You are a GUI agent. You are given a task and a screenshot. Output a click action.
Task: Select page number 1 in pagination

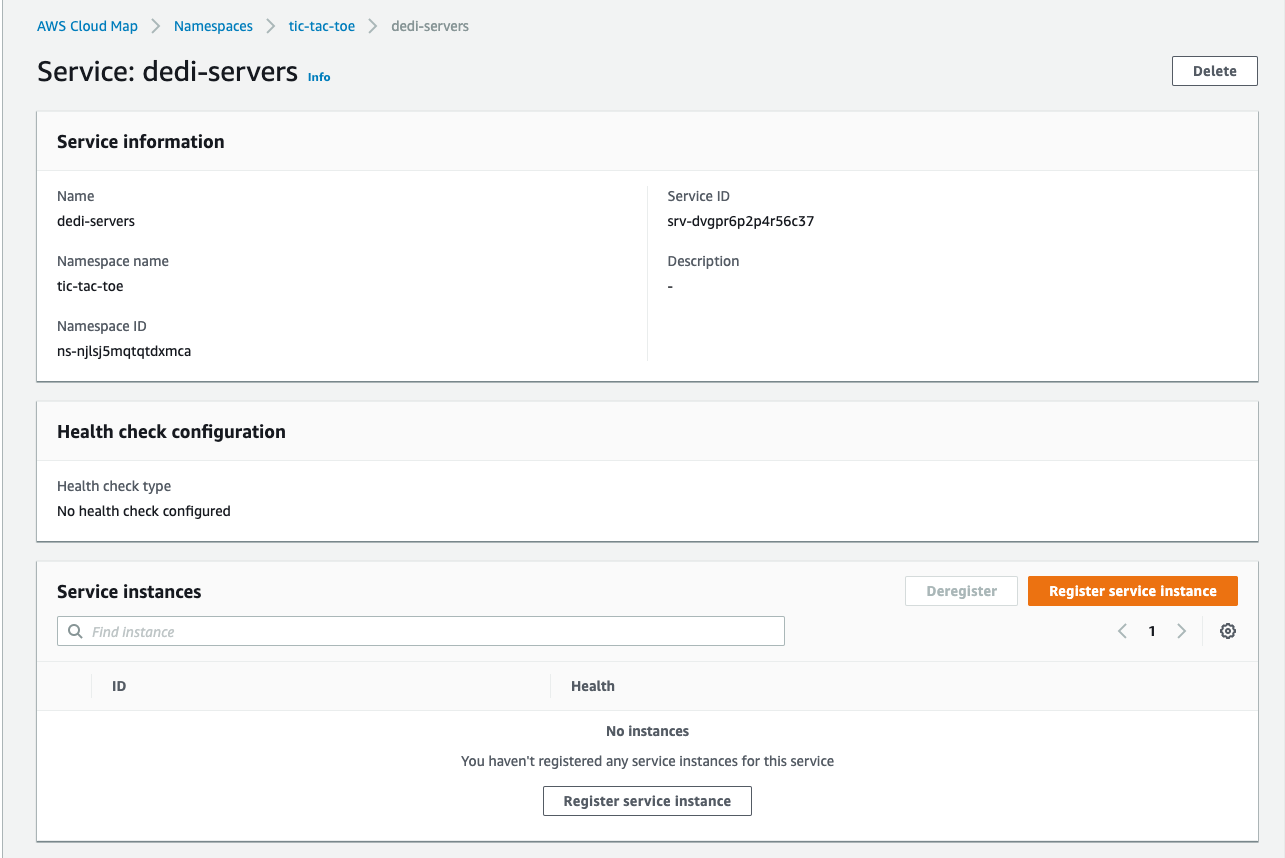pyautogui.click(x=1152, y=631)
